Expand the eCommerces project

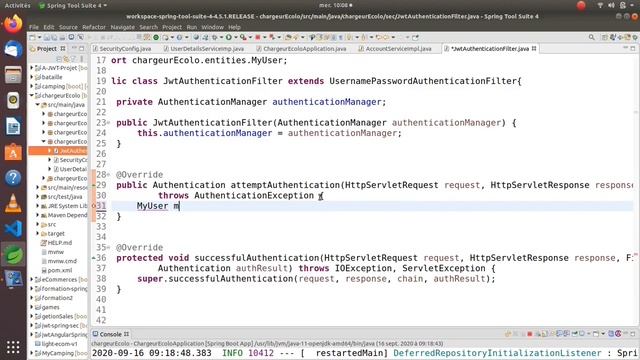31,280
